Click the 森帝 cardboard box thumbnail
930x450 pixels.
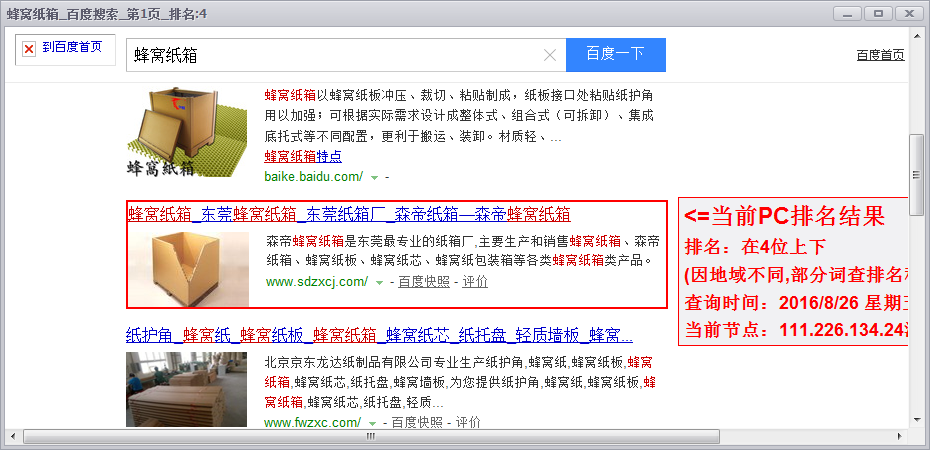pos(190,268)
